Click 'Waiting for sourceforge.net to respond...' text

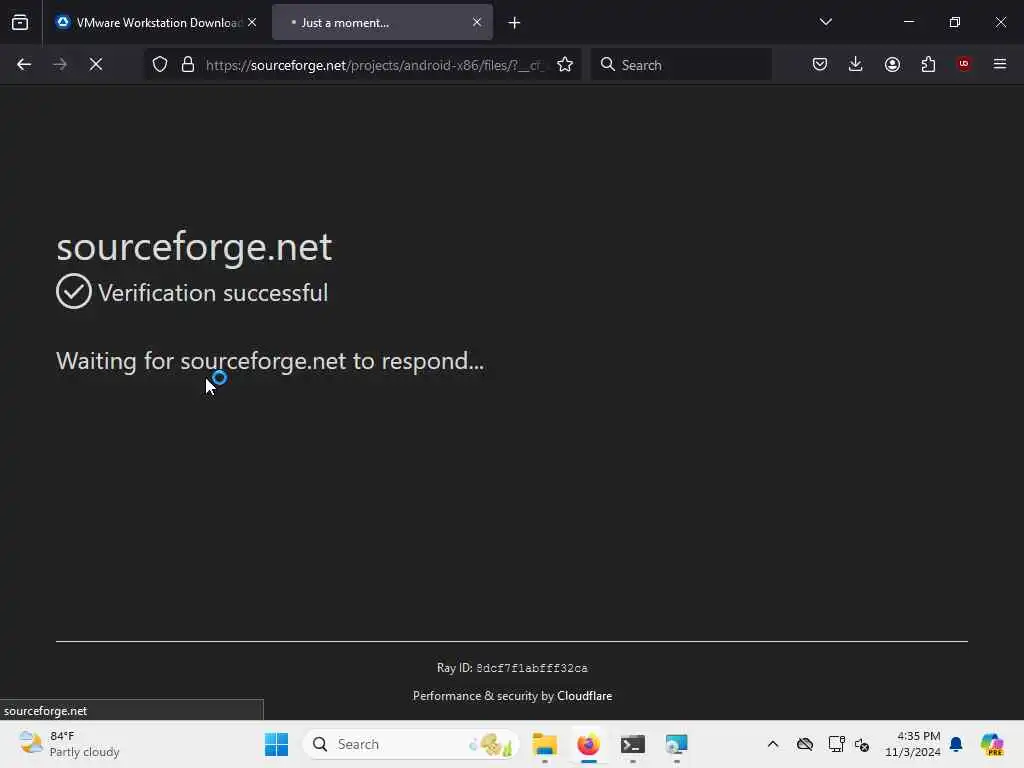click(270, 361)
